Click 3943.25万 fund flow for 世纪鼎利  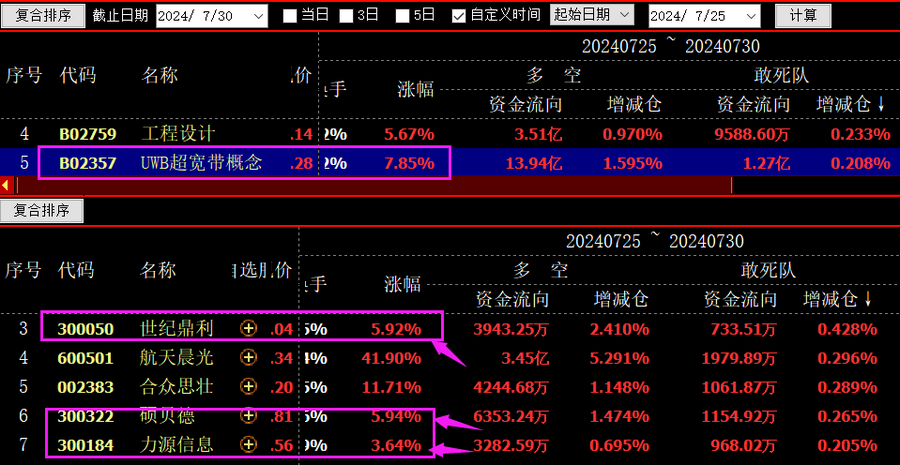click(x=511, y=329)
